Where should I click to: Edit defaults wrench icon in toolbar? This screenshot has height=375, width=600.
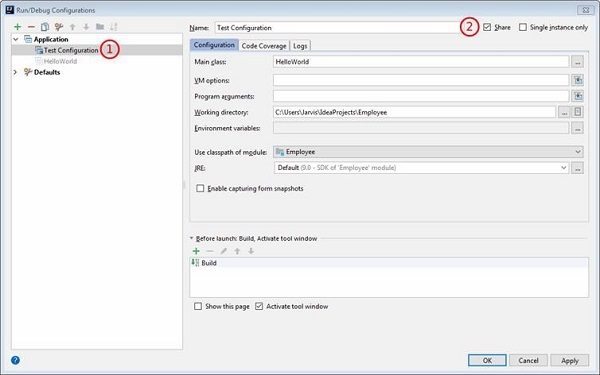pyautogui.click(x=59, y=27)
